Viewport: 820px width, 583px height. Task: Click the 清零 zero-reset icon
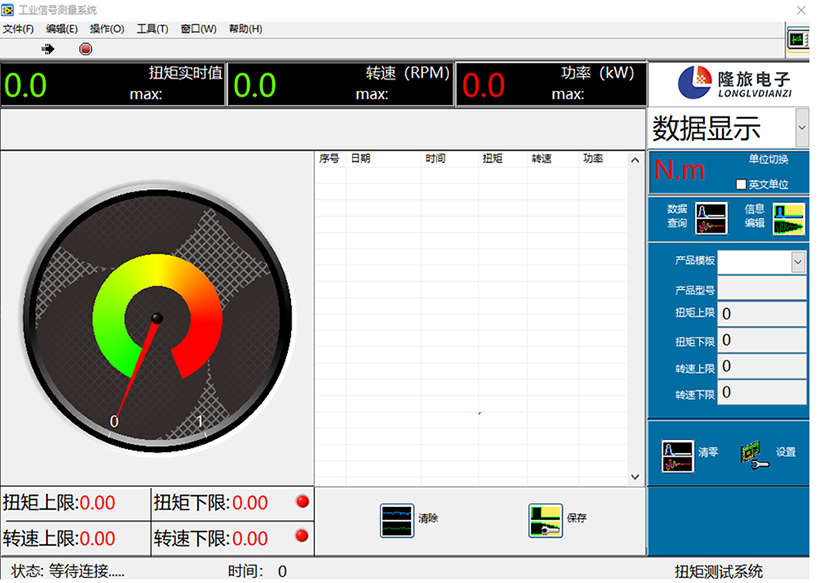[677, 455]
